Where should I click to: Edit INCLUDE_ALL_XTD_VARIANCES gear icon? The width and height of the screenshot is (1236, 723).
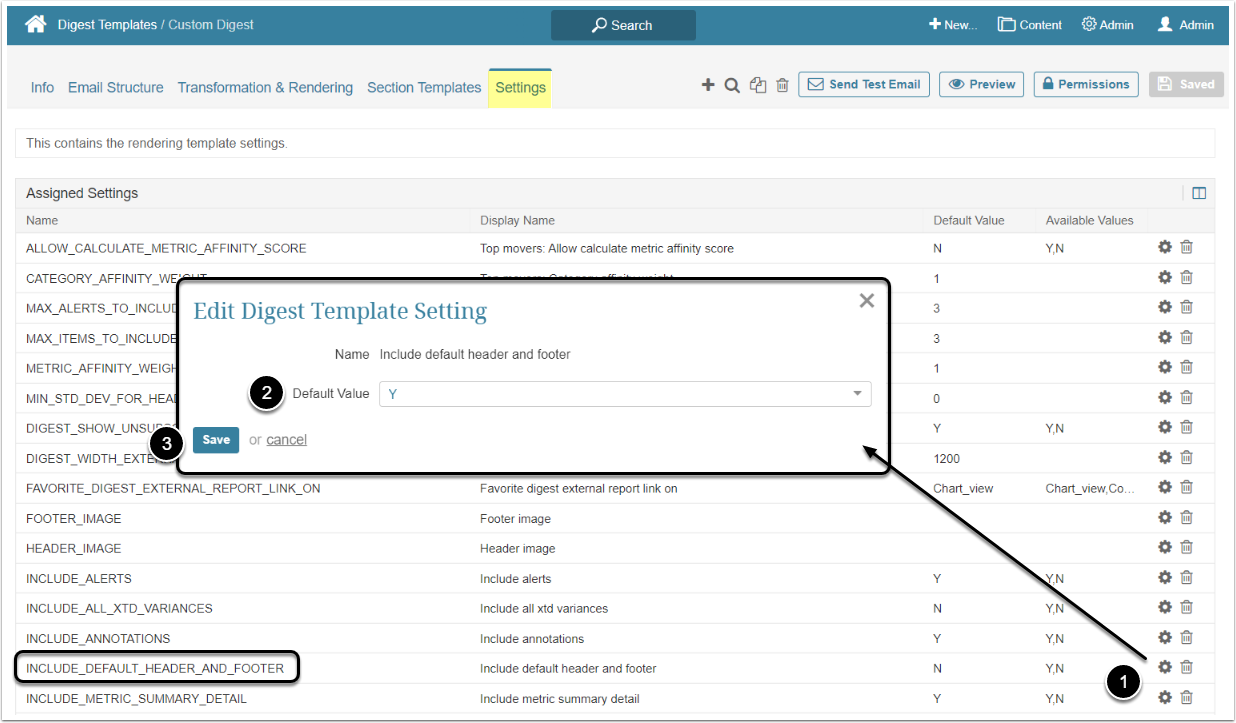coord(1165,607)
